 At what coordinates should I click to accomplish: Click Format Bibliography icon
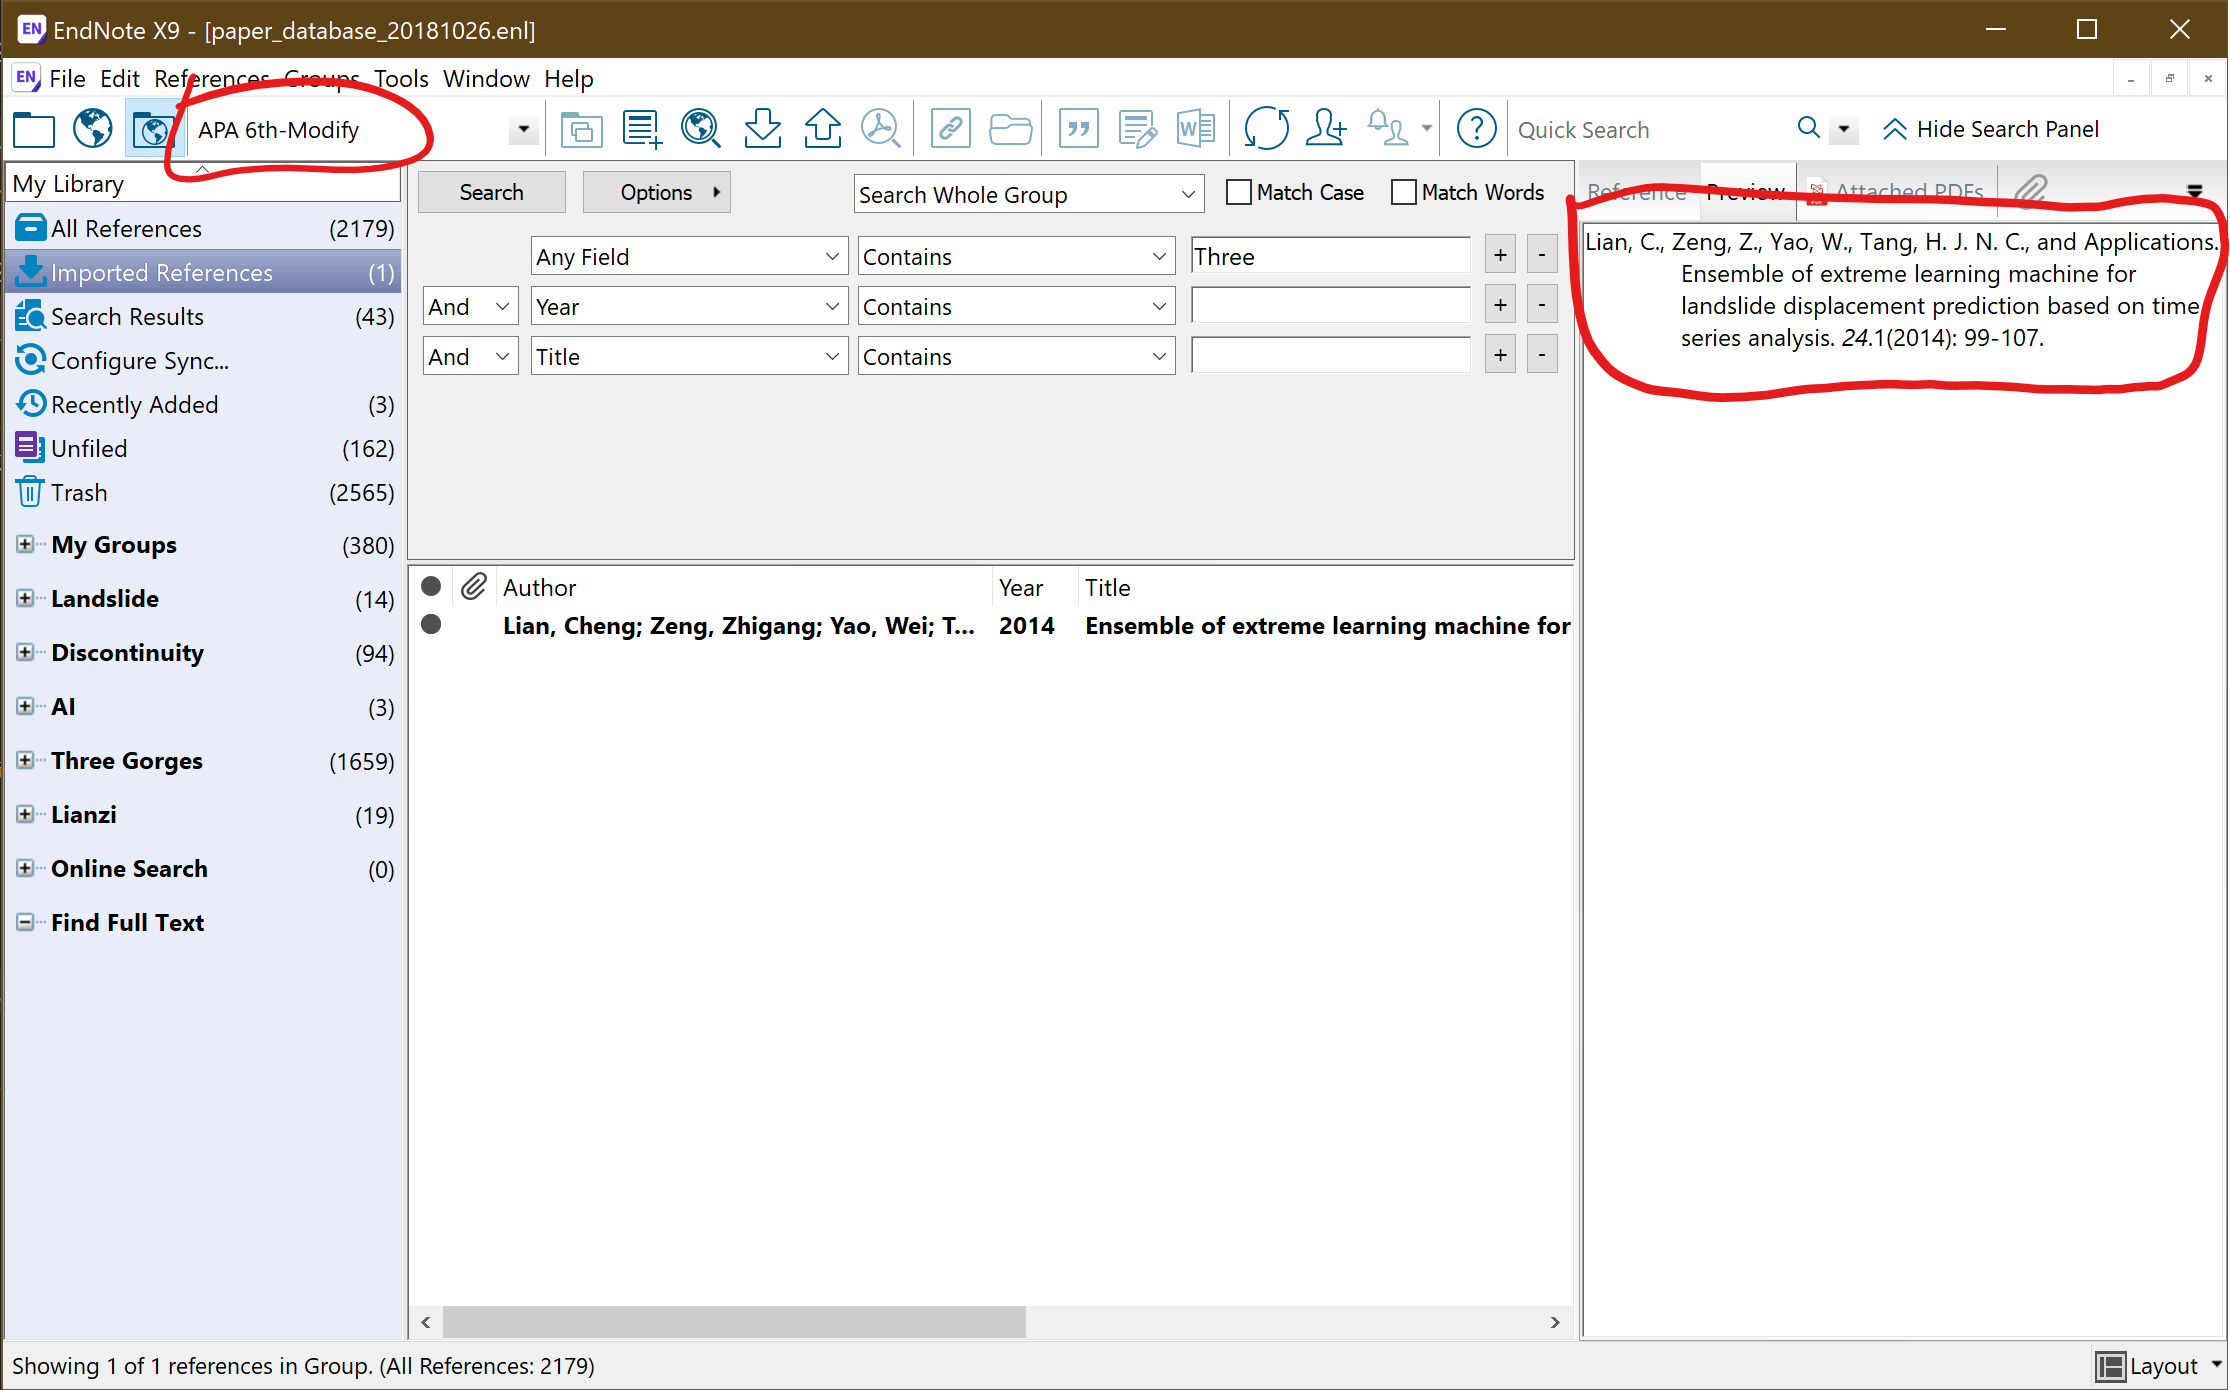click(1138, 129)
